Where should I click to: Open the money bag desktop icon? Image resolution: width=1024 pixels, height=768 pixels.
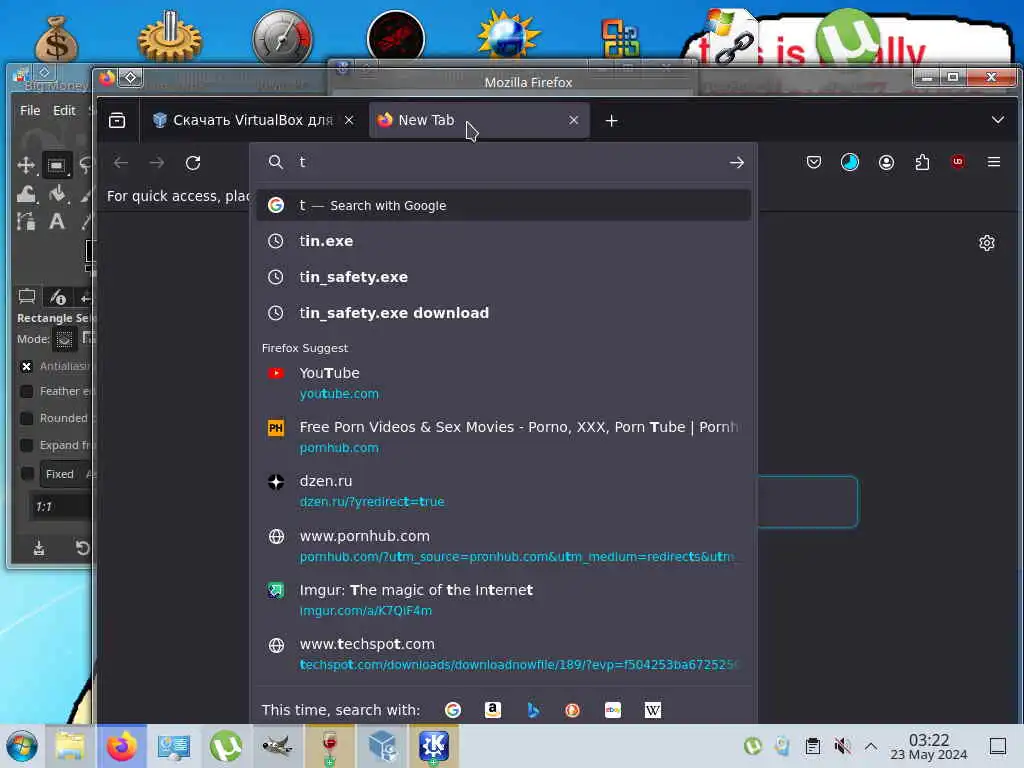point(56,39)
